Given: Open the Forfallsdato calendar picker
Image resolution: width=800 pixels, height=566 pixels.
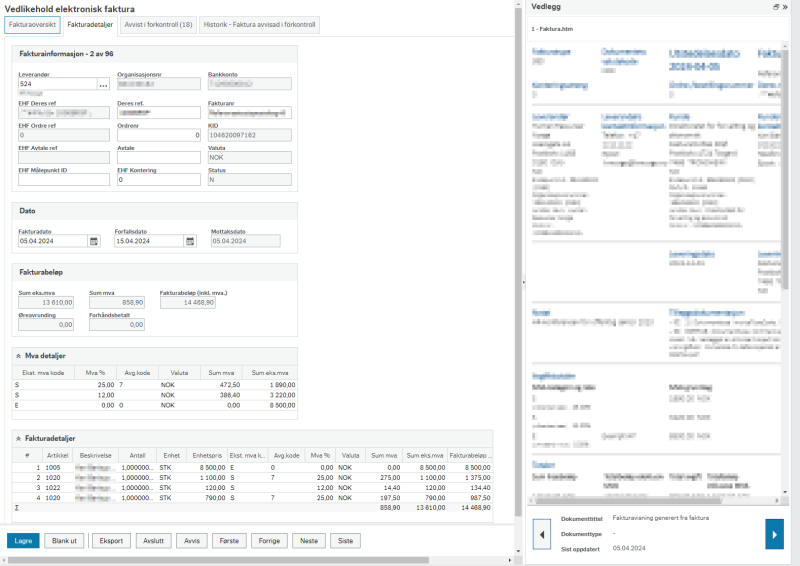Looking at the screenshot, I should (x=190, y=241).
